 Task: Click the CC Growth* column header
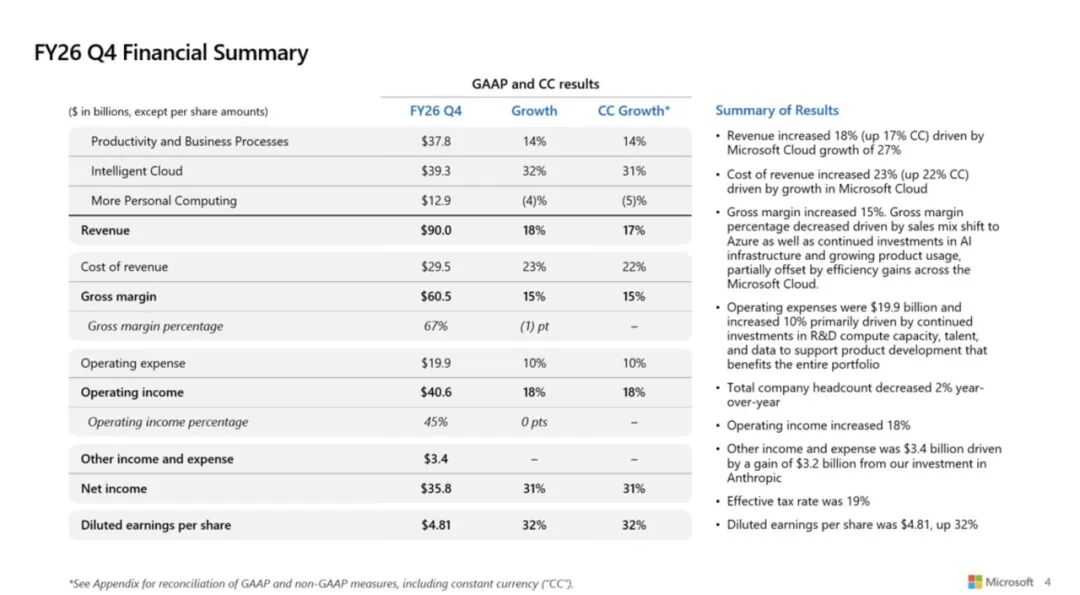634,111
